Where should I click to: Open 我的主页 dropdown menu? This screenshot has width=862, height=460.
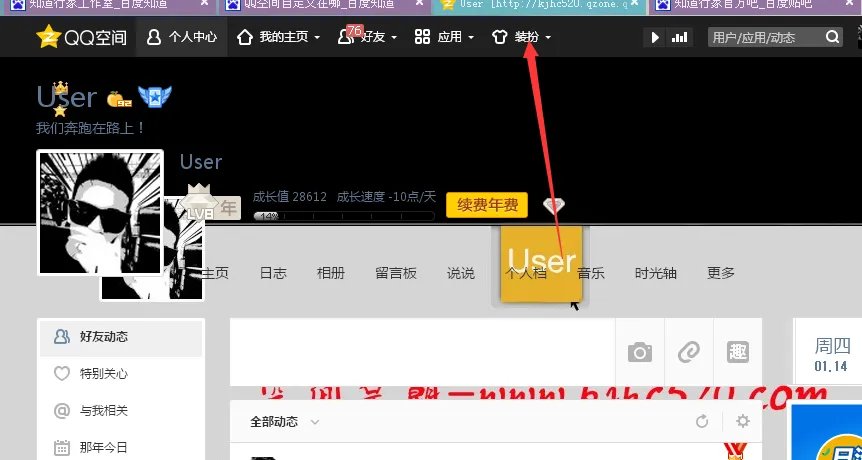point(278,37)
